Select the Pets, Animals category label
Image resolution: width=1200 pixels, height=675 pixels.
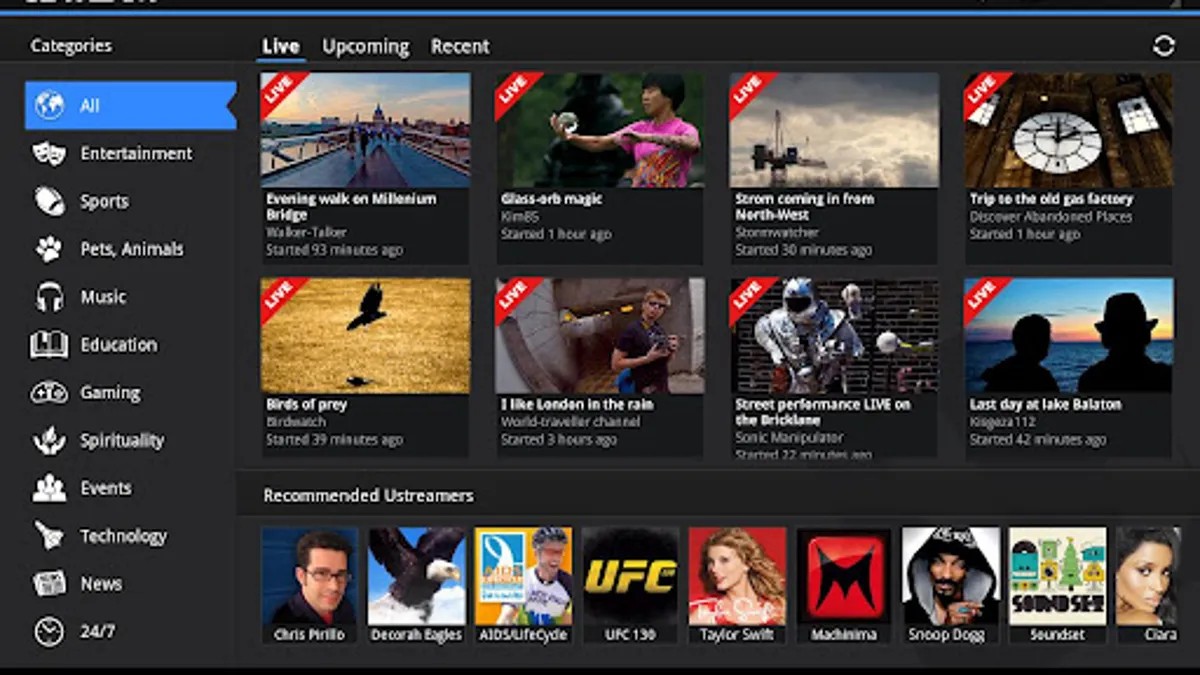132,249
